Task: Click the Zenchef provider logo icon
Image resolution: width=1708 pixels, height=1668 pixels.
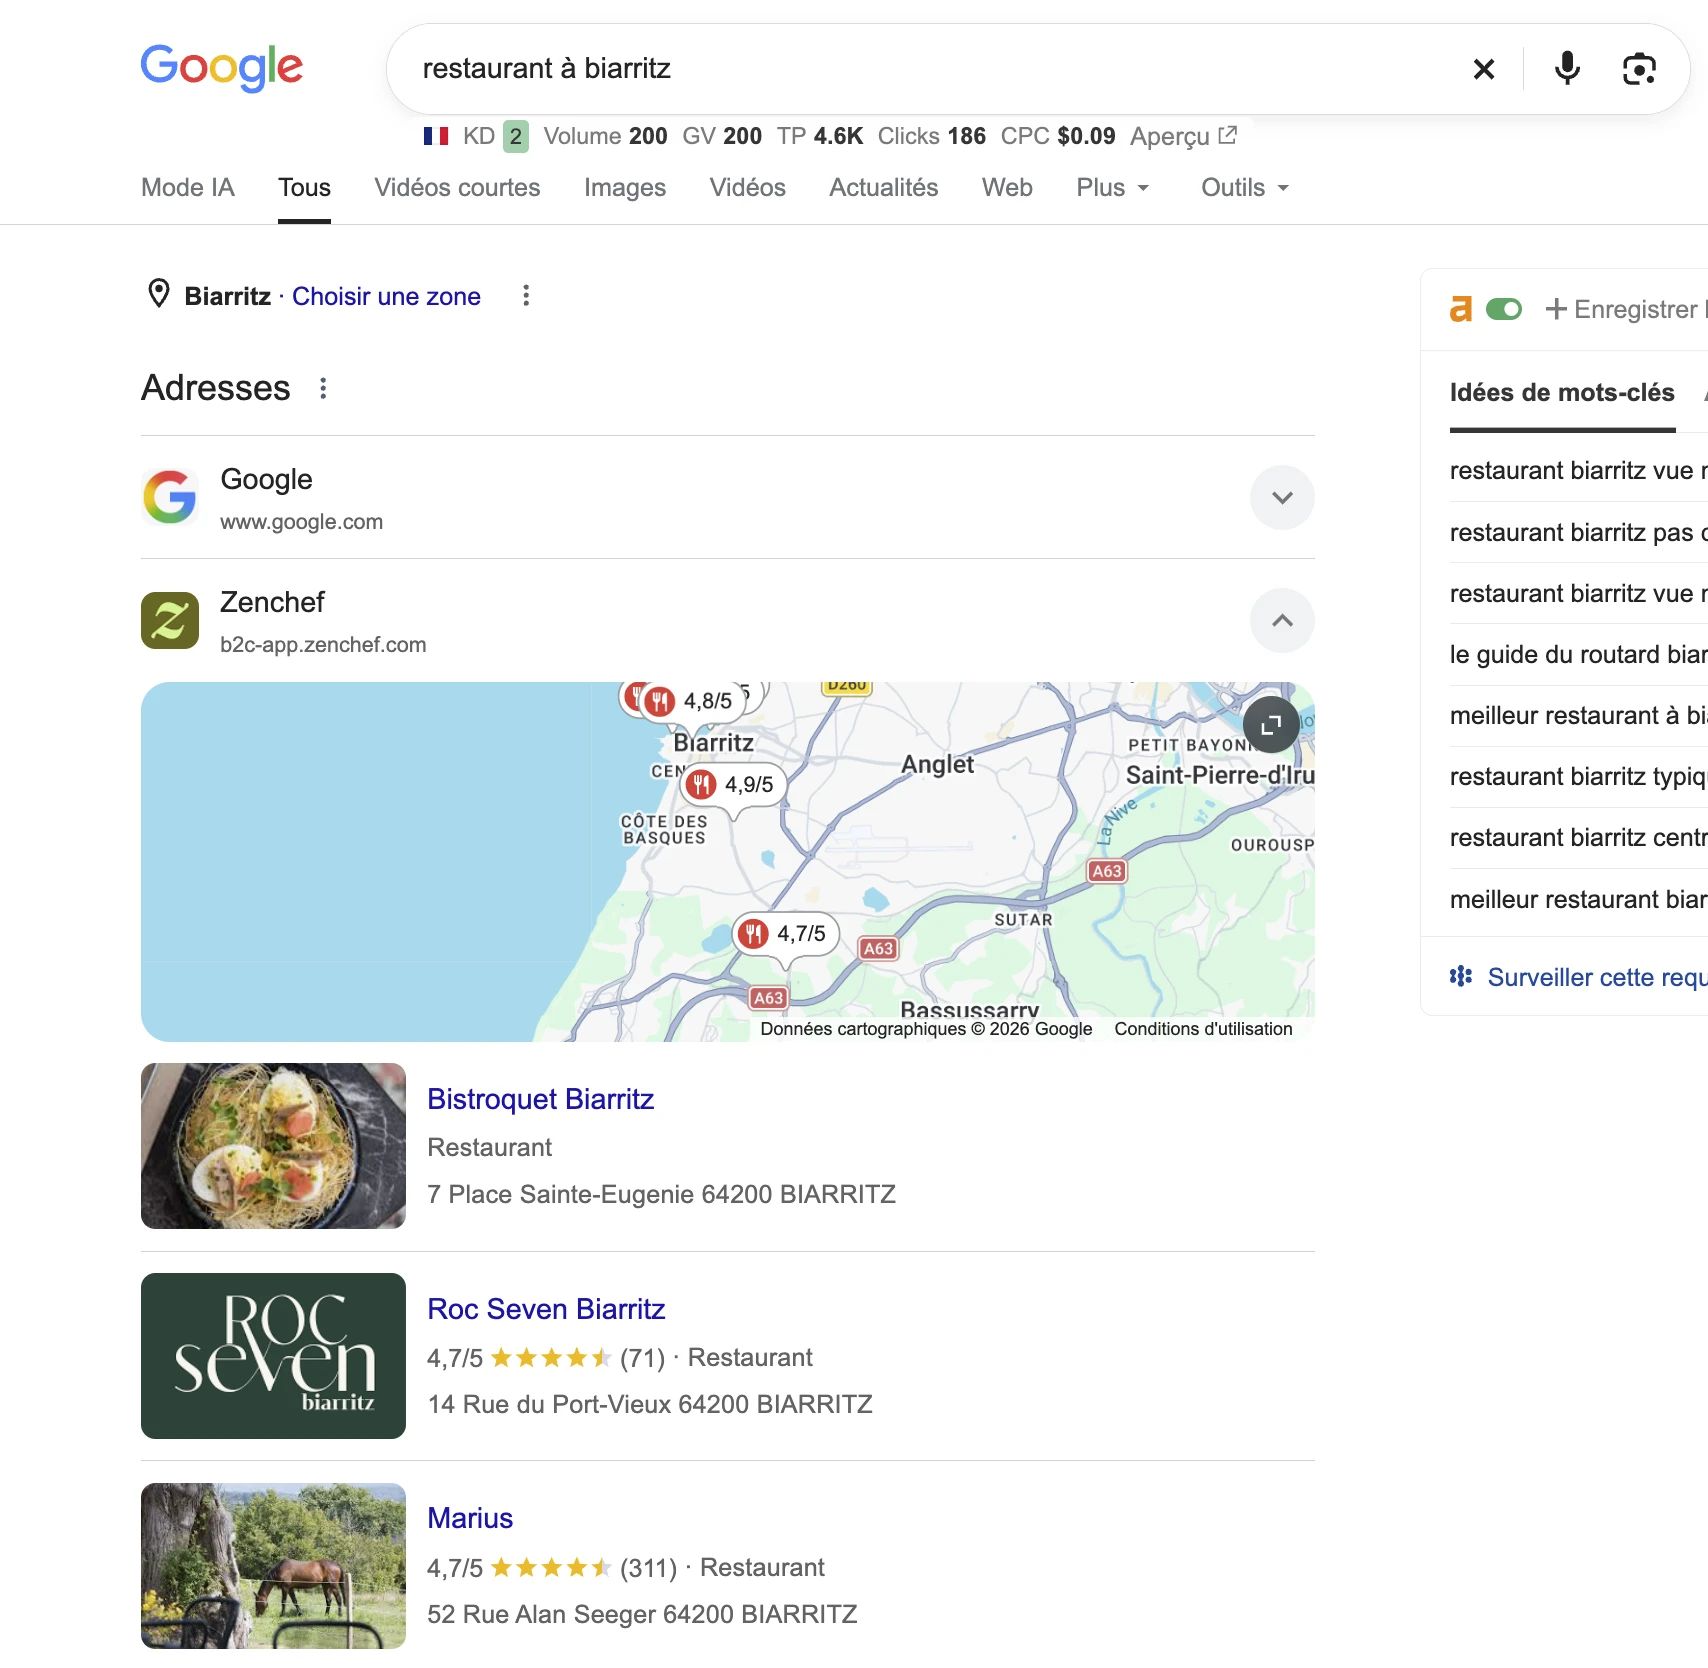Action: pos(170,620)
